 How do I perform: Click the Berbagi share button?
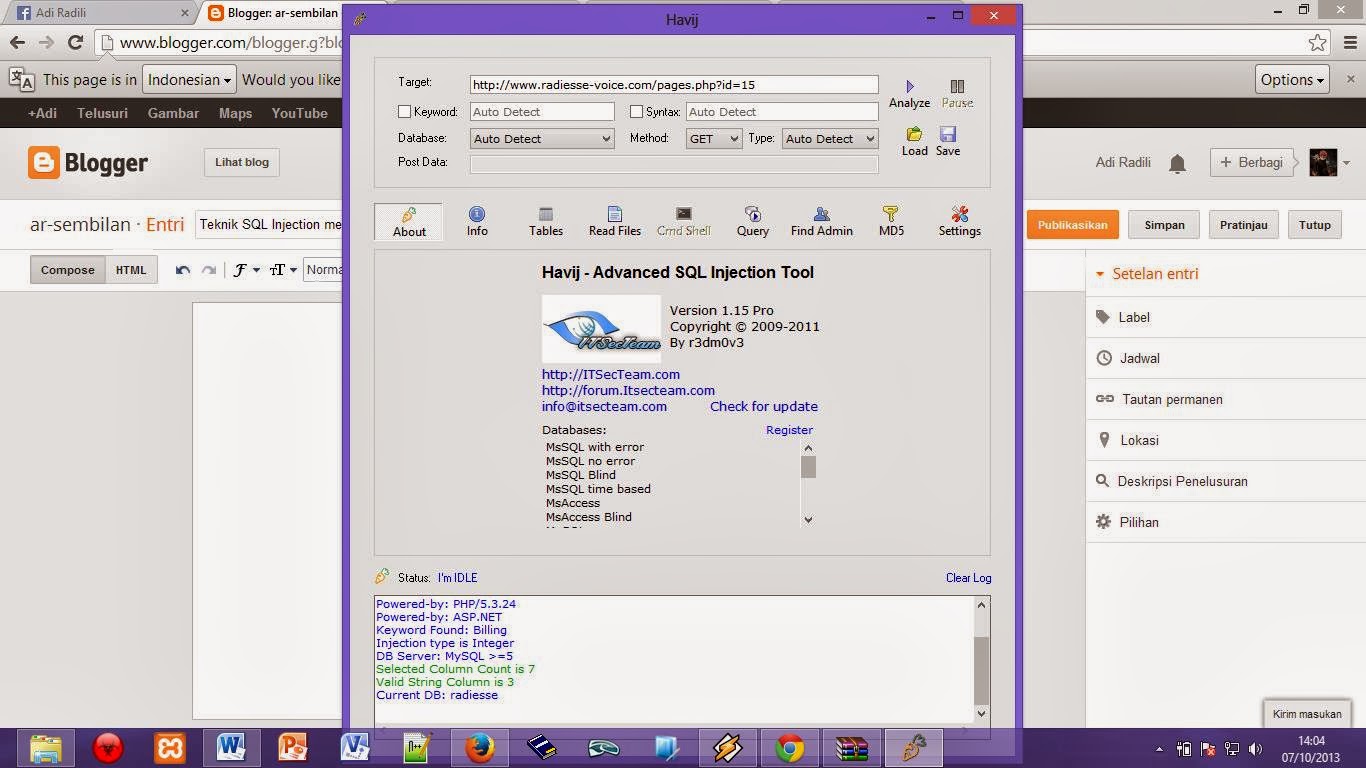[x=1252, y=163]
